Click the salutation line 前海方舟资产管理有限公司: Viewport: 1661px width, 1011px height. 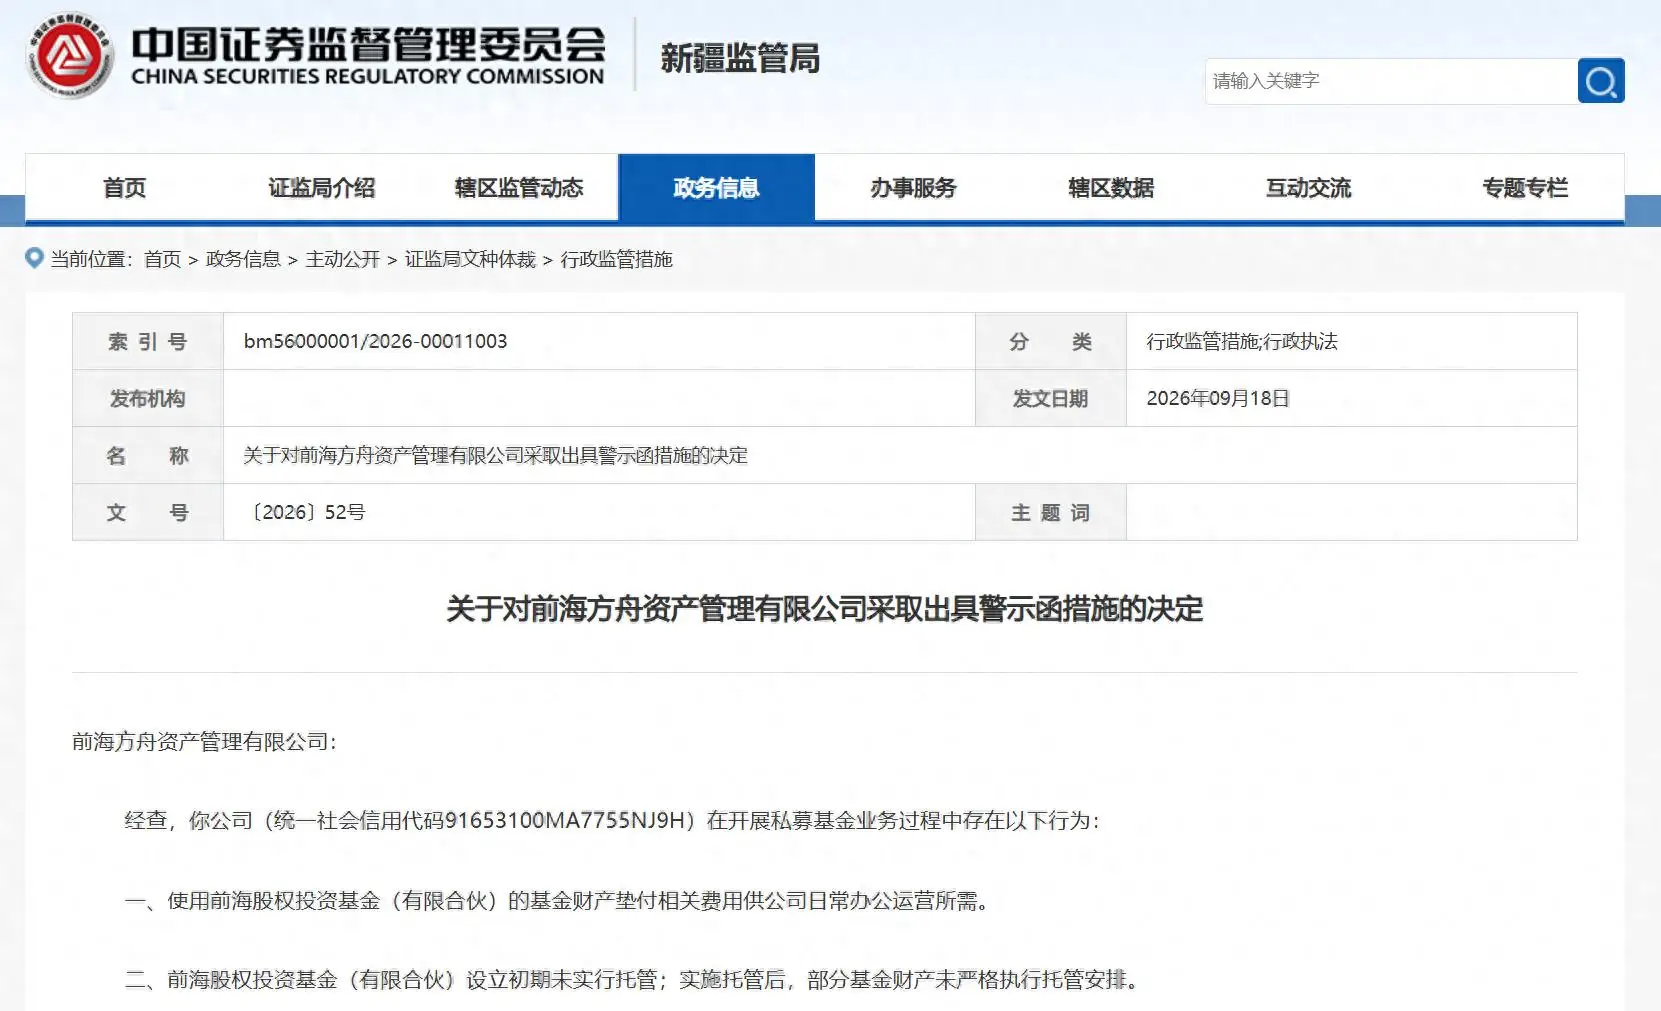(x=204, y=741)
